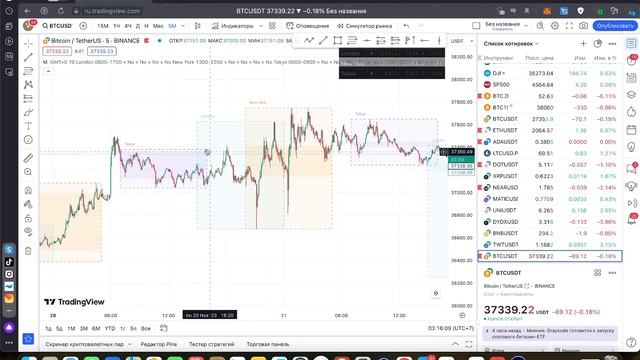Viewport: 640px width, 360px height.
Task: Select the DYDXUSD row in watchlist
Action: tap(550, 222)
